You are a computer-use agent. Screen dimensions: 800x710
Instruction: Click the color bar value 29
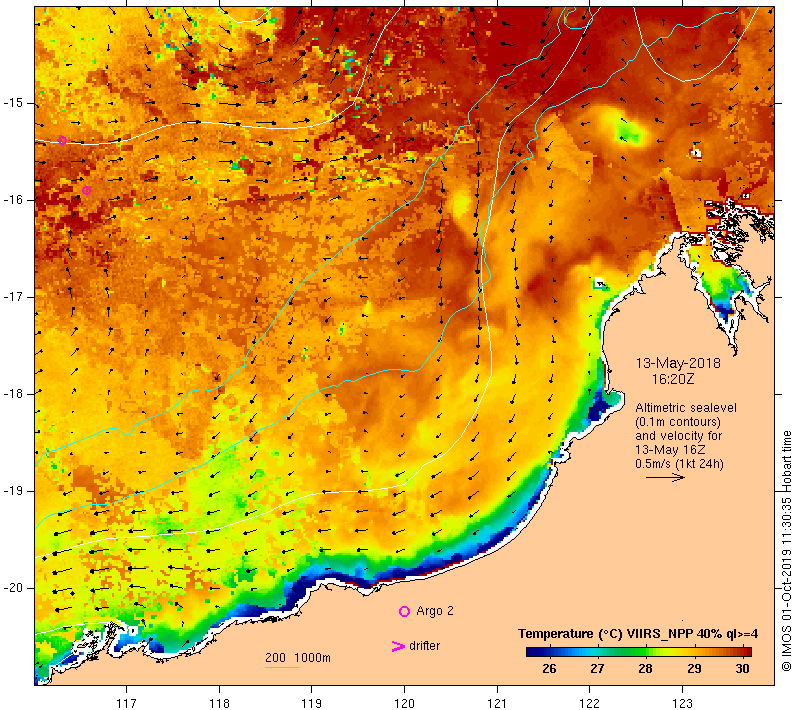[x=694, y=668]
